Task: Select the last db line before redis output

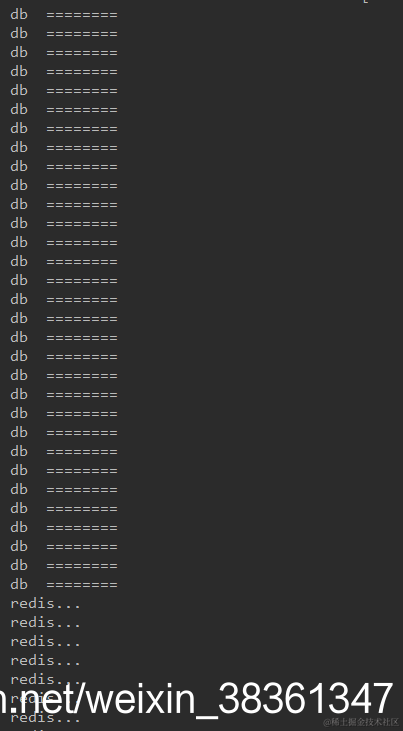Action: click(64, 585)
